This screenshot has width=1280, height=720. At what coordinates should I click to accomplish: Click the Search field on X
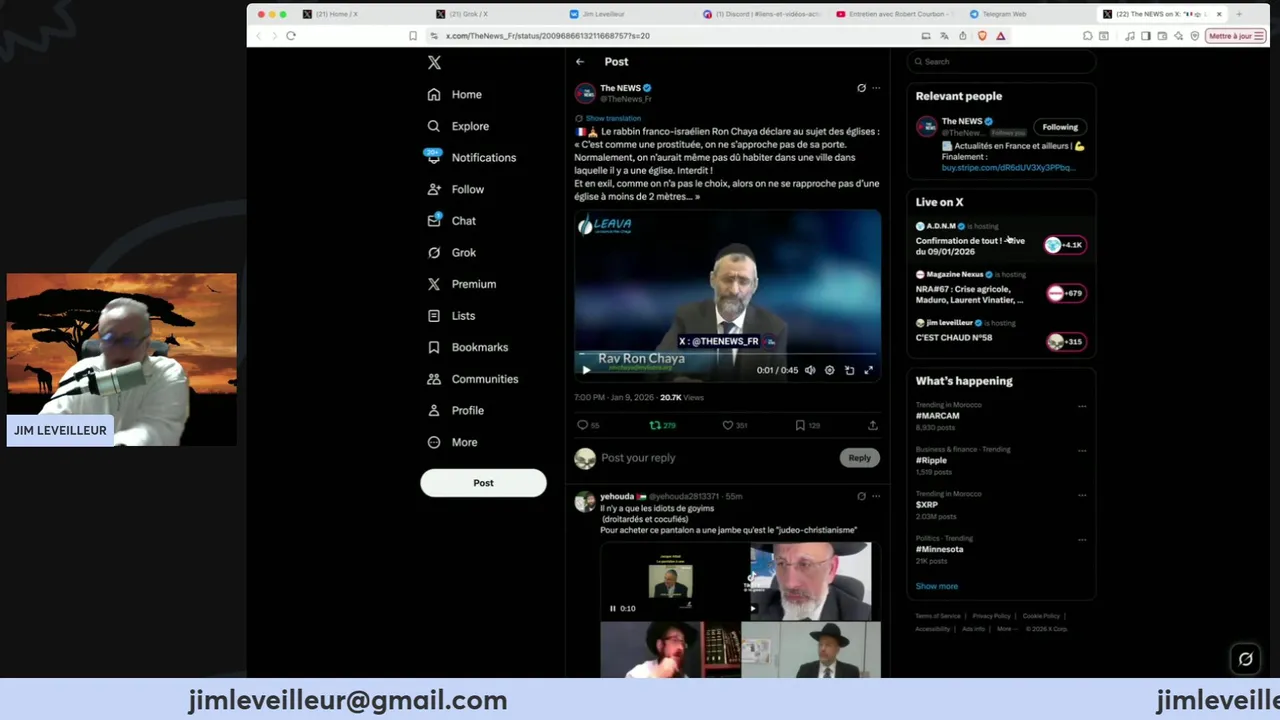pyautogui.click(x=1001, y=61)
